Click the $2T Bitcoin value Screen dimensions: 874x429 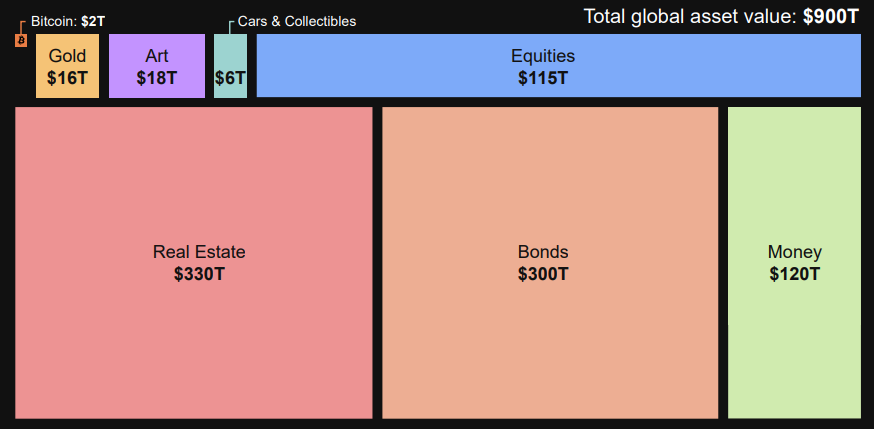tap(93, 20)
